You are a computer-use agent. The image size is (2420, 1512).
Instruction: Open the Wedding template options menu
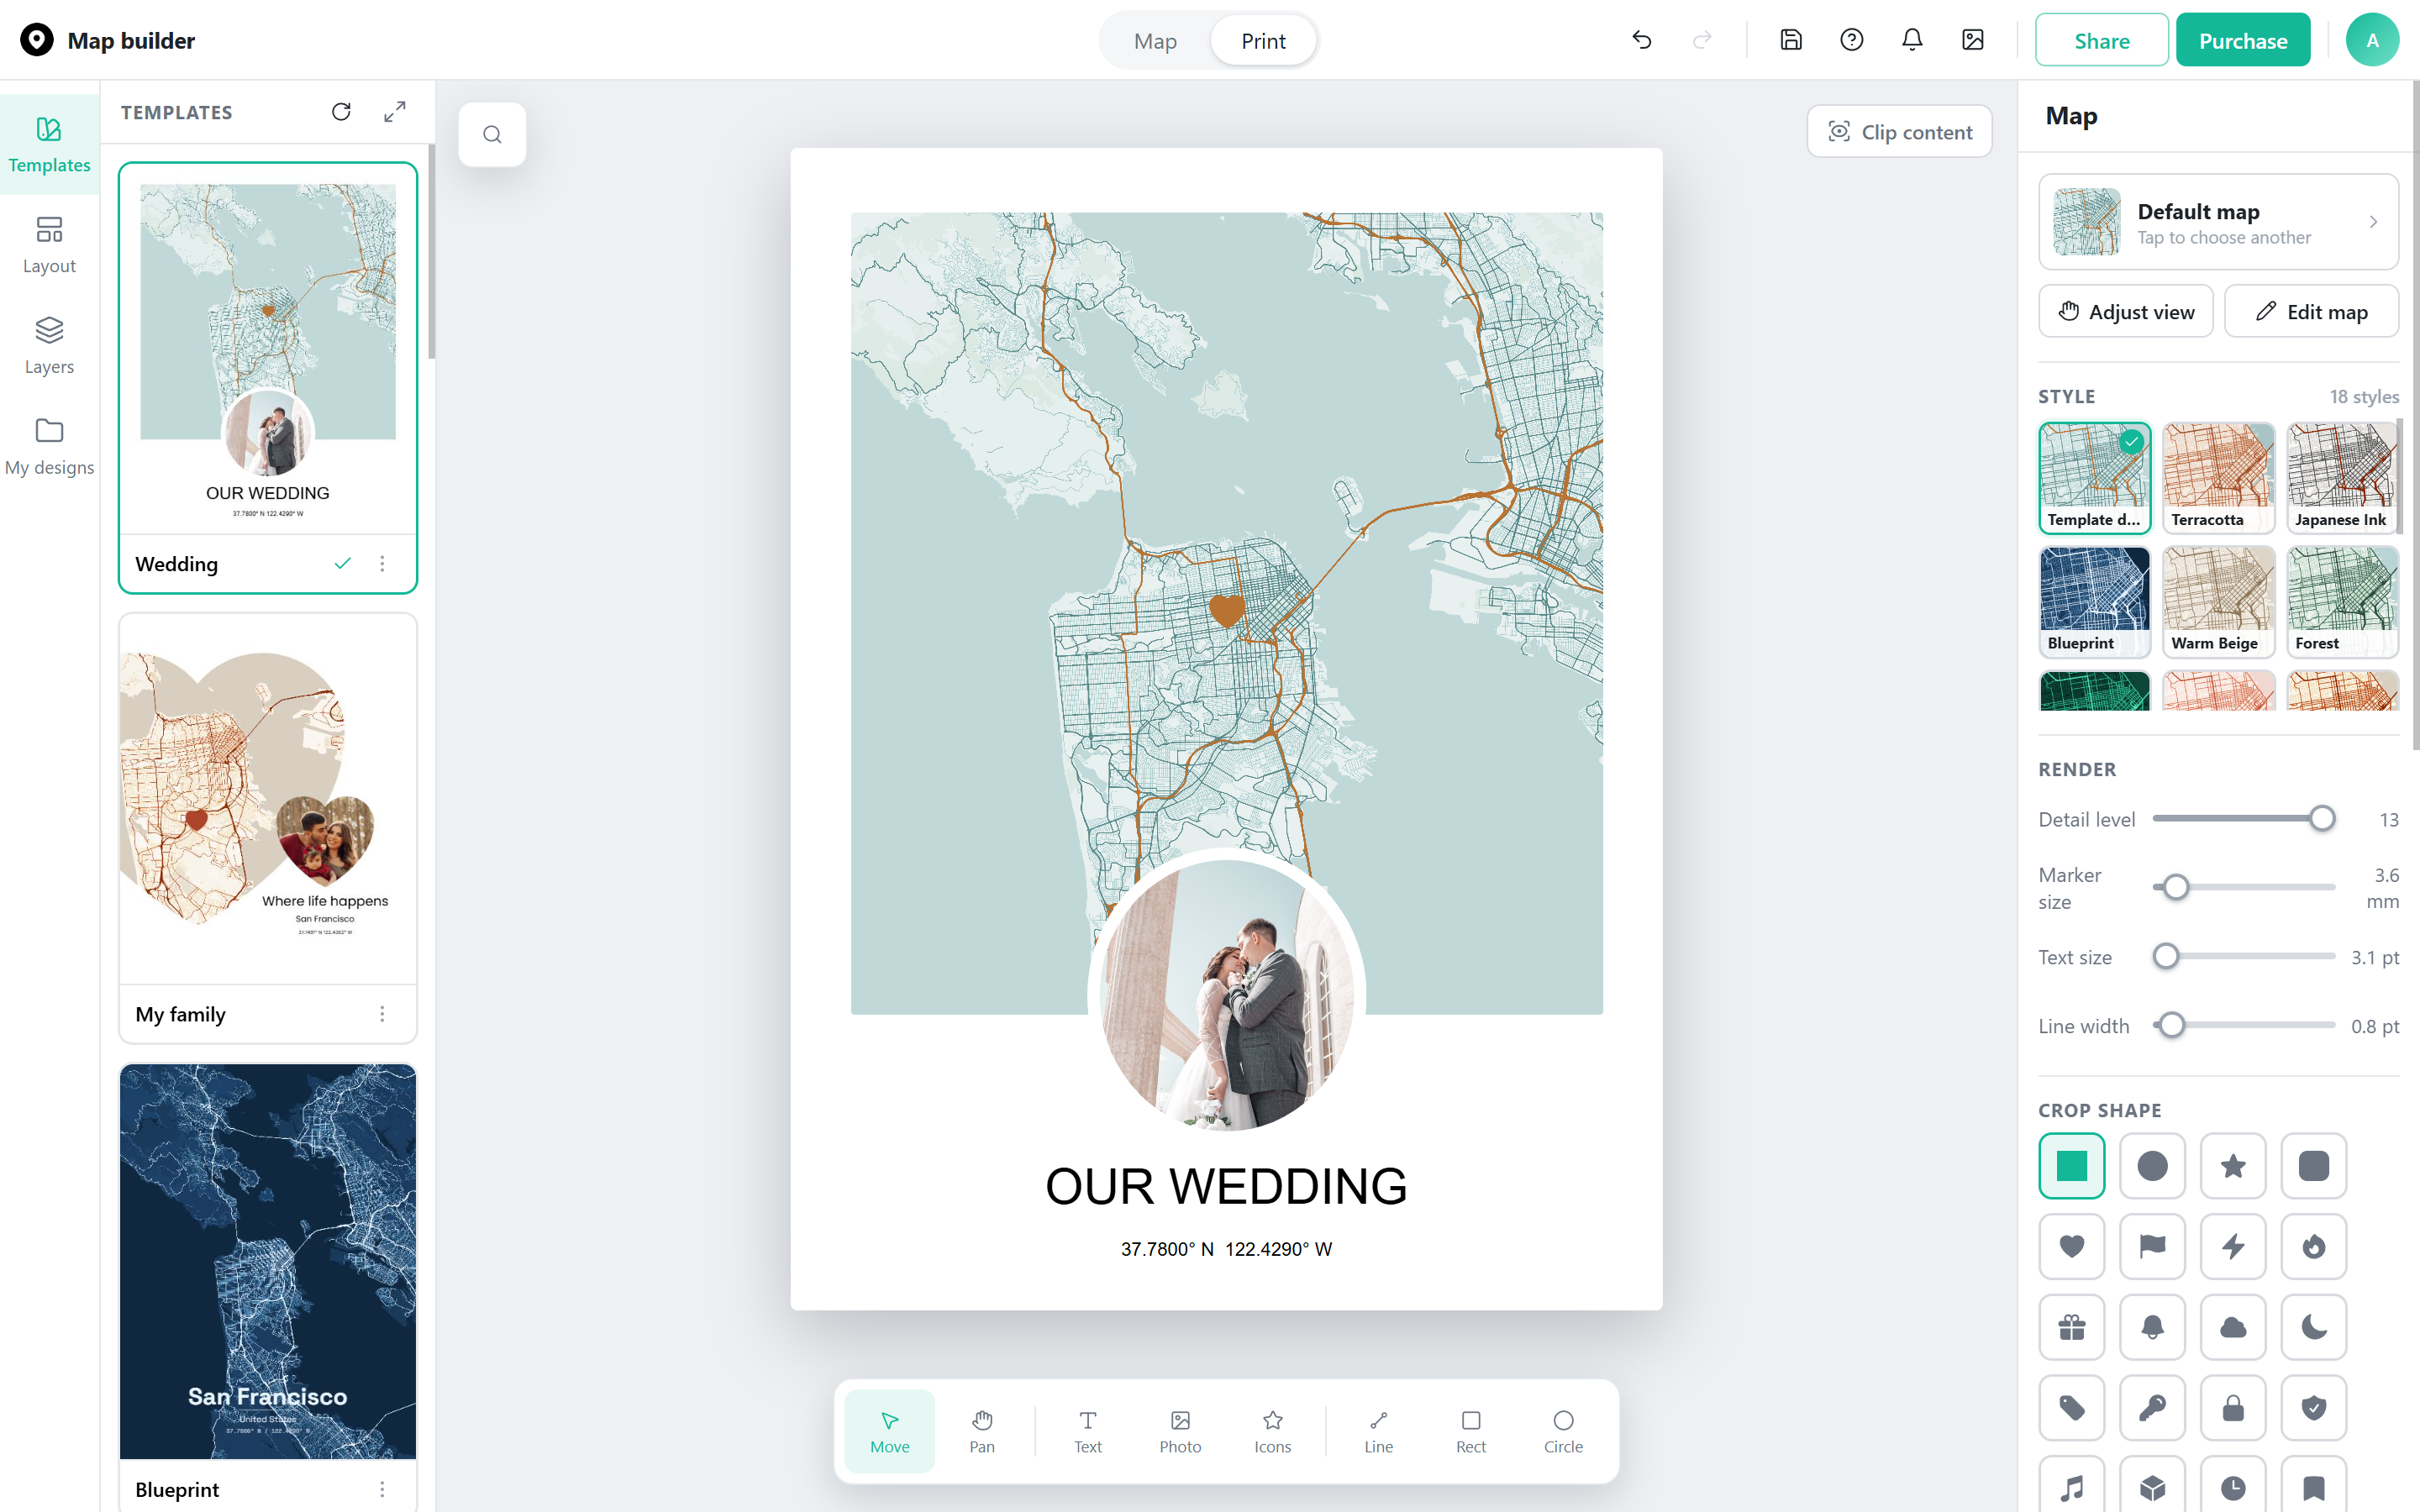click(382, 564)
